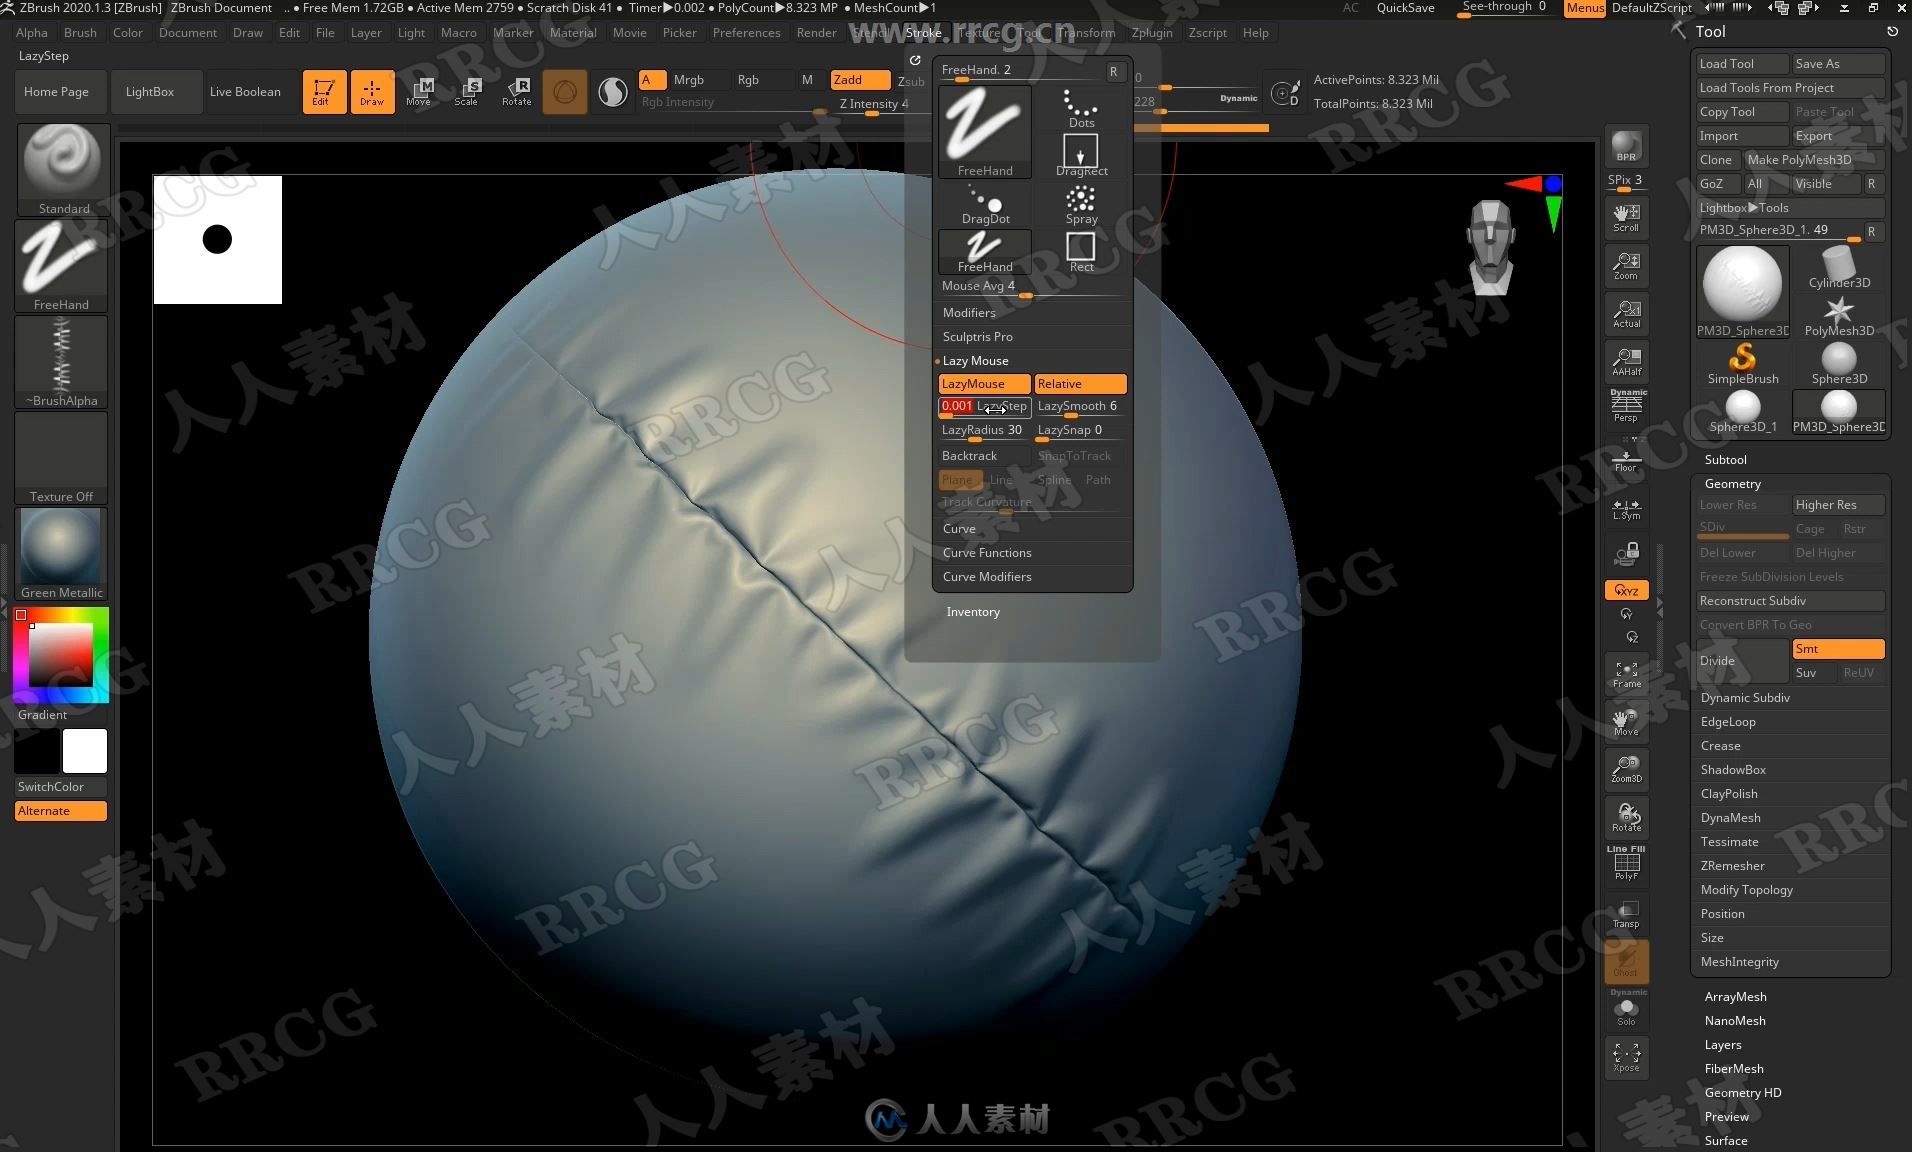Select the SimpleBrush tool thumbnail
Screen dimensions: 1912x1152
[x=1742, y=364]
